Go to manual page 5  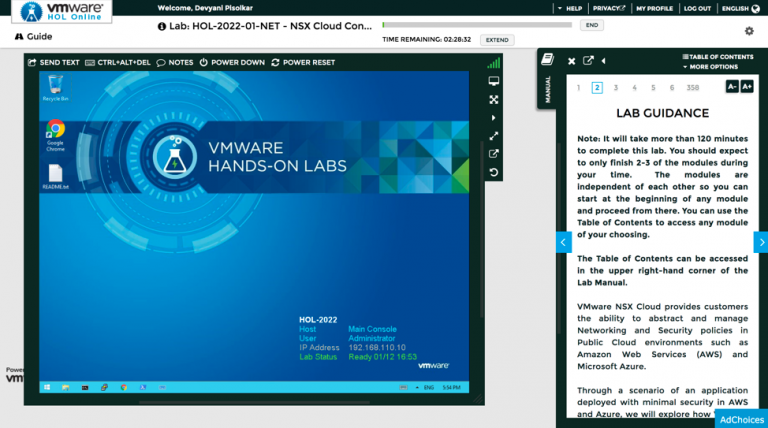[653, 88]
